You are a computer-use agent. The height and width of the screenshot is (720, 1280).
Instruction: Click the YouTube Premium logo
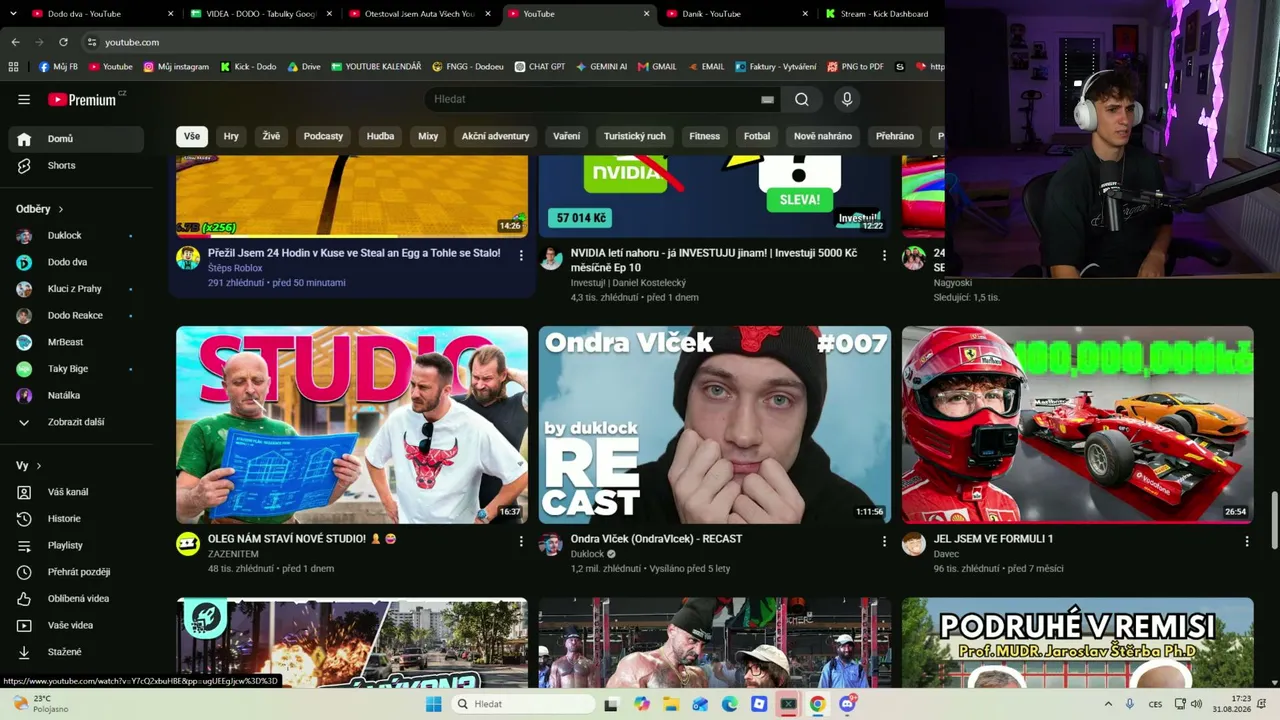(x=83, y=99)
